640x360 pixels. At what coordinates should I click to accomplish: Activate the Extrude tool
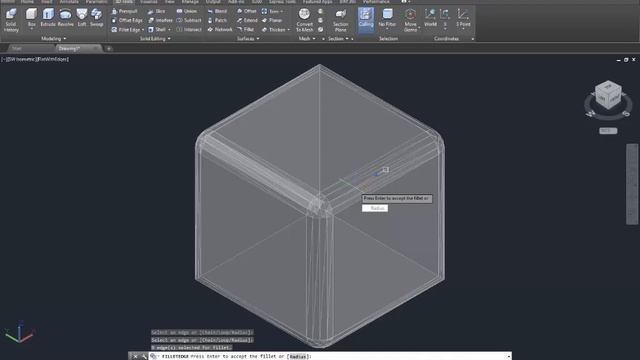click(48, 18)
